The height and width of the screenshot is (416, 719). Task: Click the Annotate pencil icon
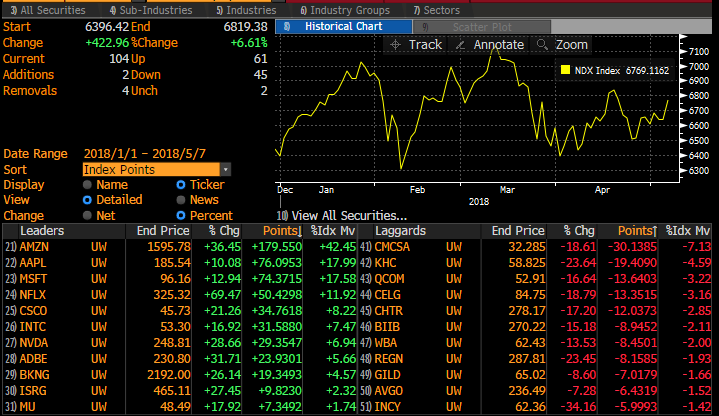click(460, 45)
